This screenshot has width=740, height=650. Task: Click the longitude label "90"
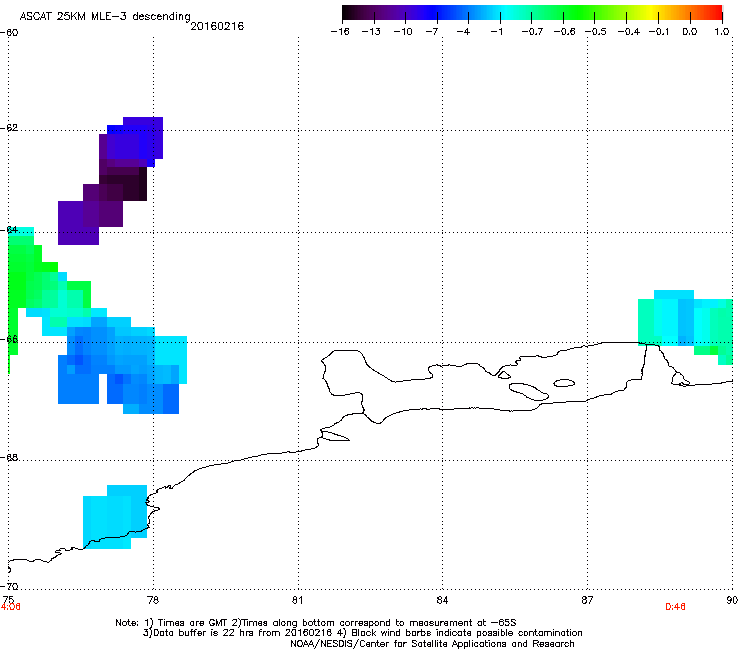tap(732, 599)
